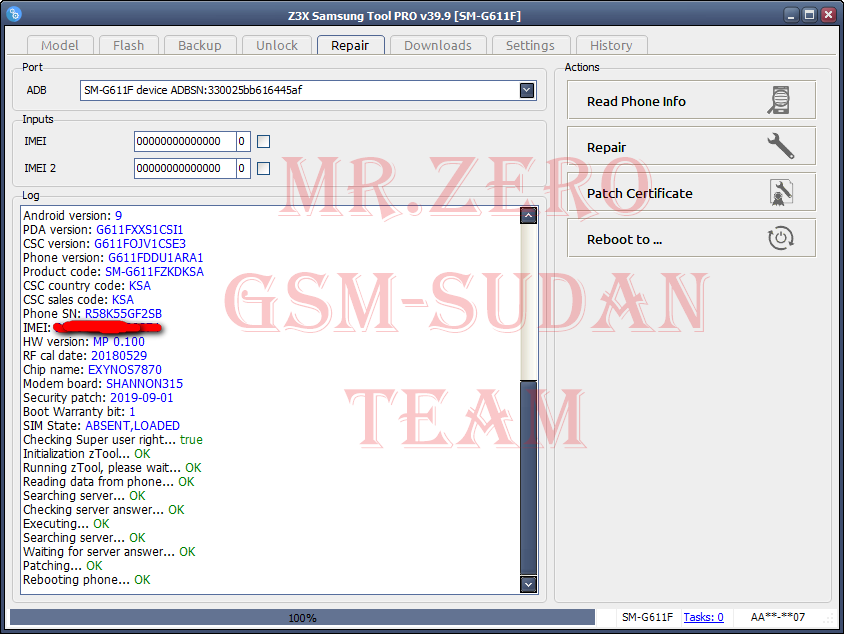Click the Reboot to ... button label
The image size is (844, 634).
(624, 239)
